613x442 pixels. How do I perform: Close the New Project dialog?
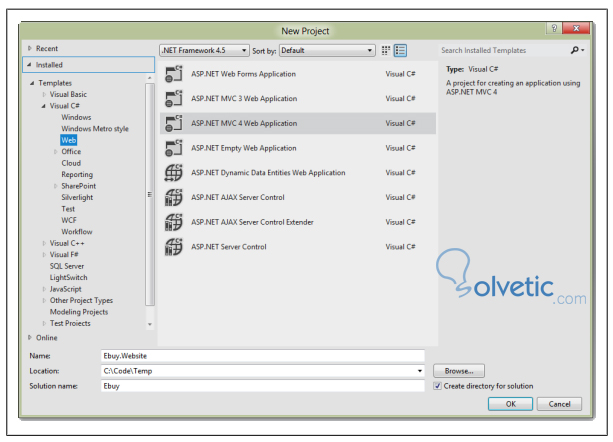(x=576, y=28)
